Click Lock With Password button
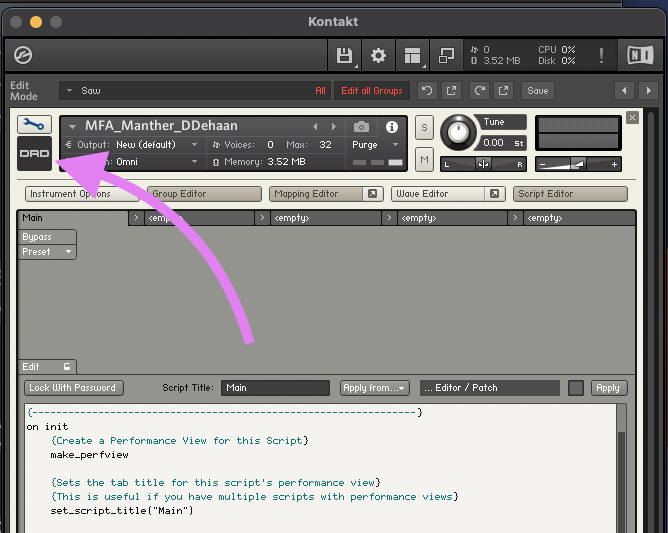The height and width of the screenshot is (533, 668). click(x=72, y=388)
